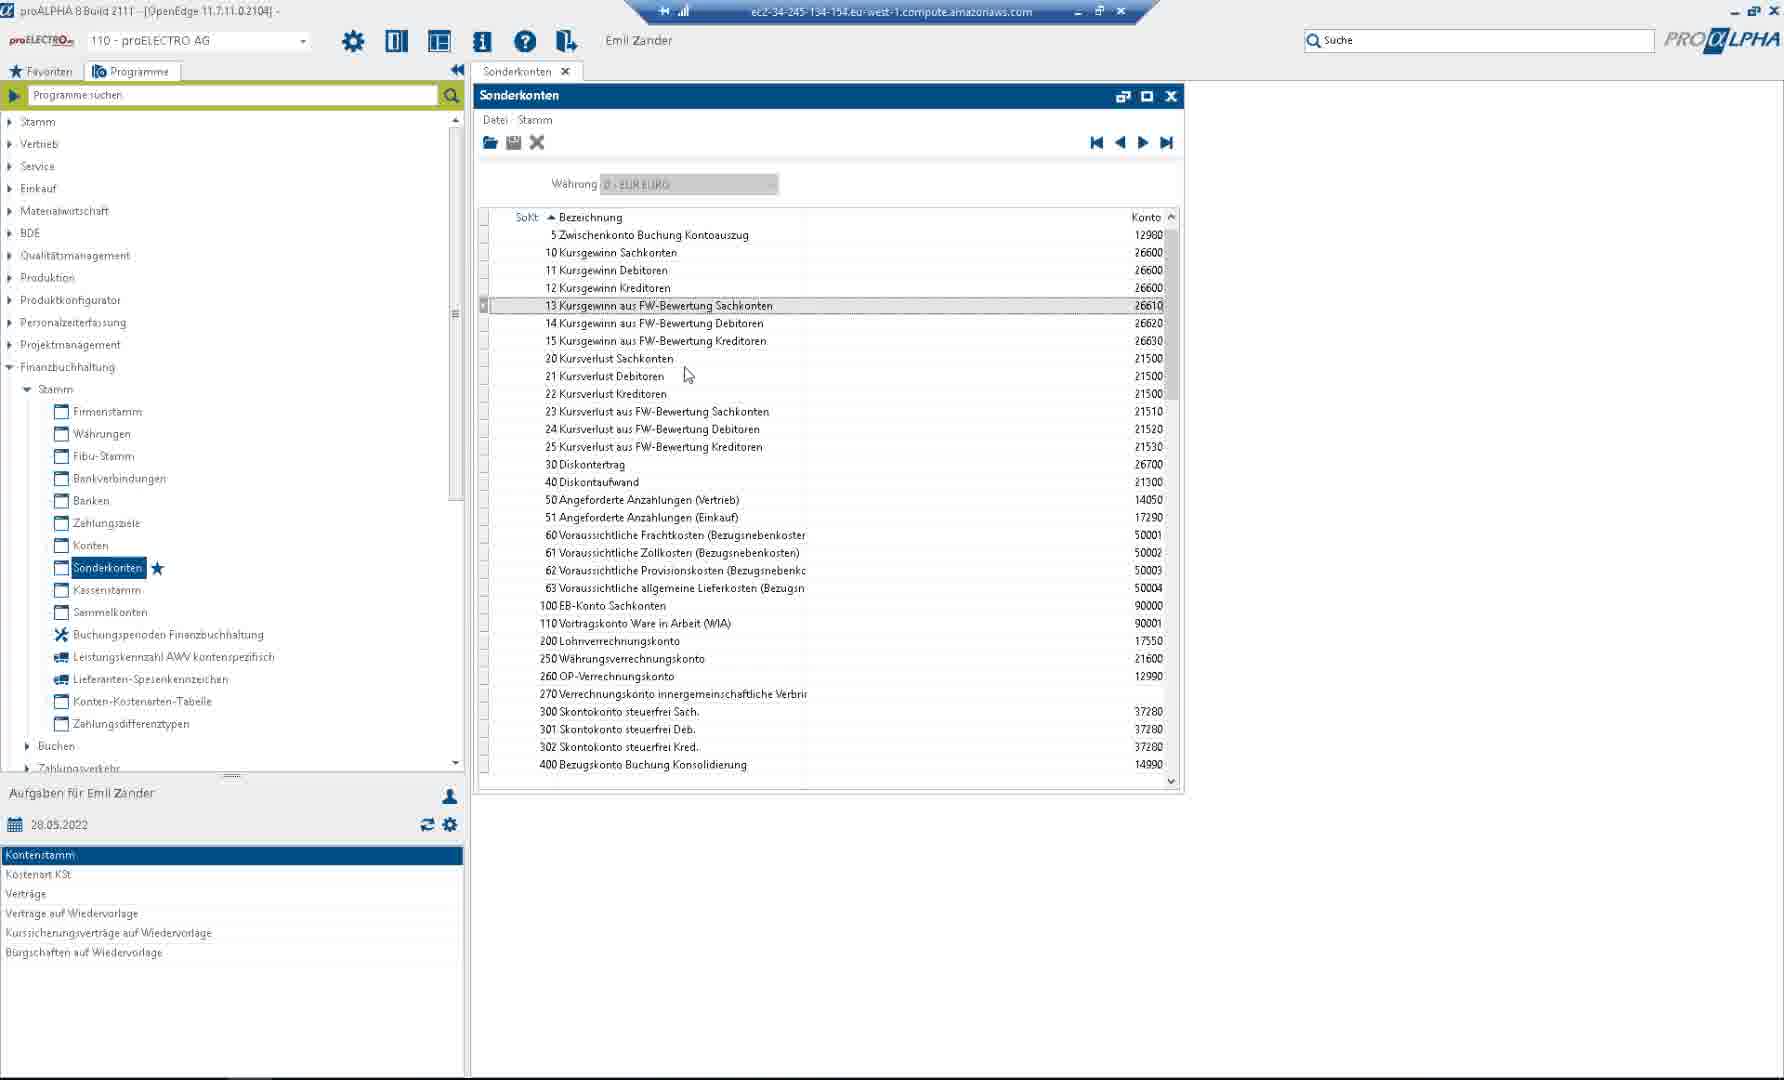Expand the Materialwirtschaft tree node
This screenshot has height=1080, width=1784.
point(10,211)
